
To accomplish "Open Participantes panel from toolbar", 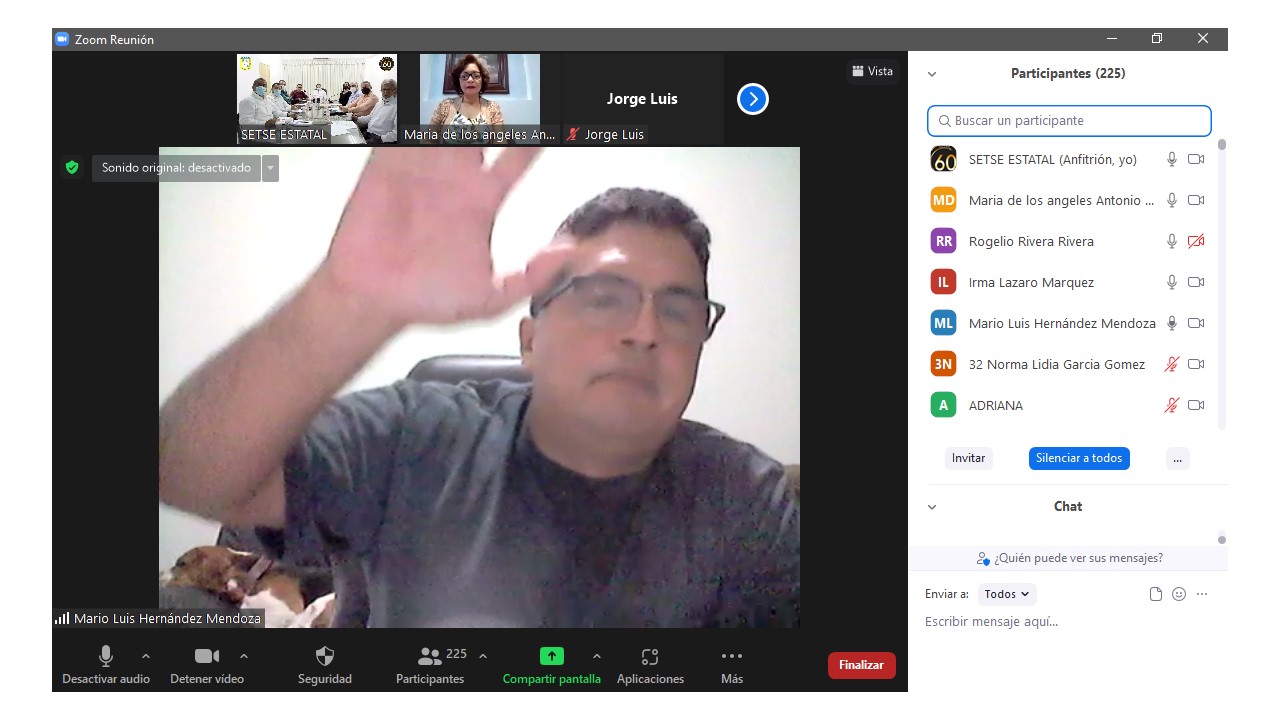I will 430,664.
